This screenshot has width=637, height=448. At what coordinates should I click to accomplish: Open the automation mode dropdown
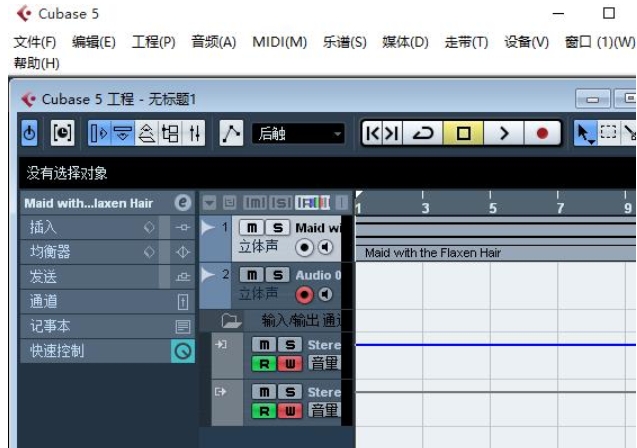tap(298, 133)
